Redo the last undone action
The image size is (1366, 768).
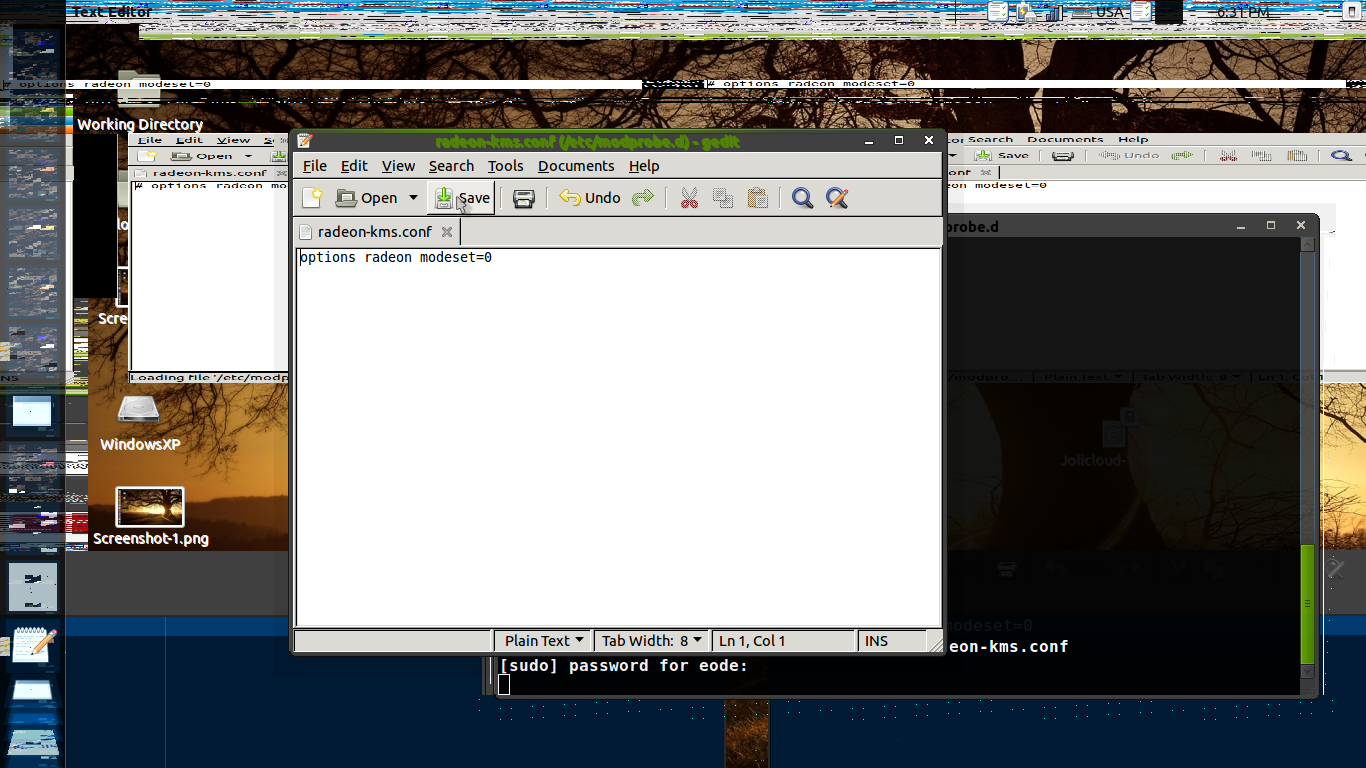pyautogui.click(x=643, y=198)
